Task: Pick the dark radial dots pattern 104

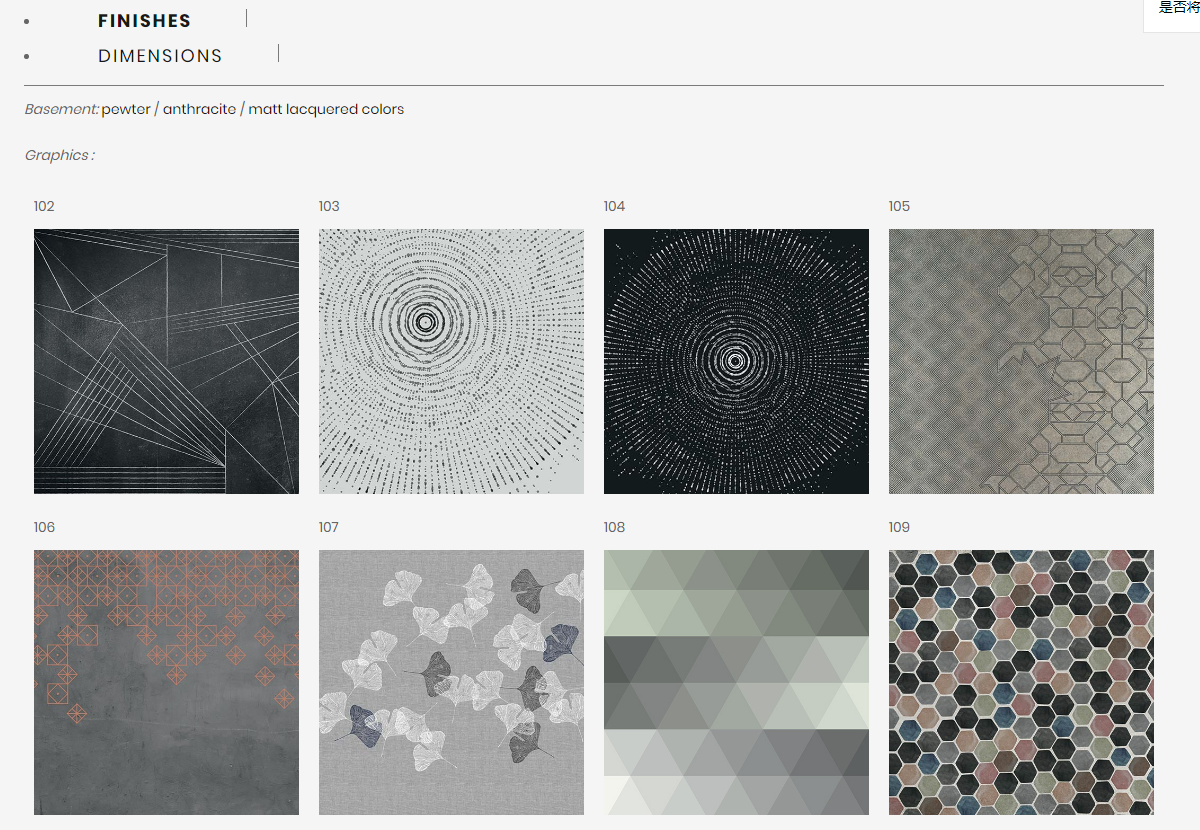Action: tap(736, 361)
